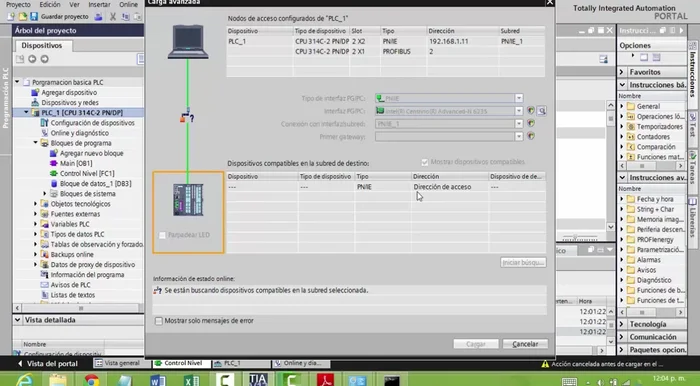
Task: Click Agregar nuevo bloque
Action: coord(92,153)
